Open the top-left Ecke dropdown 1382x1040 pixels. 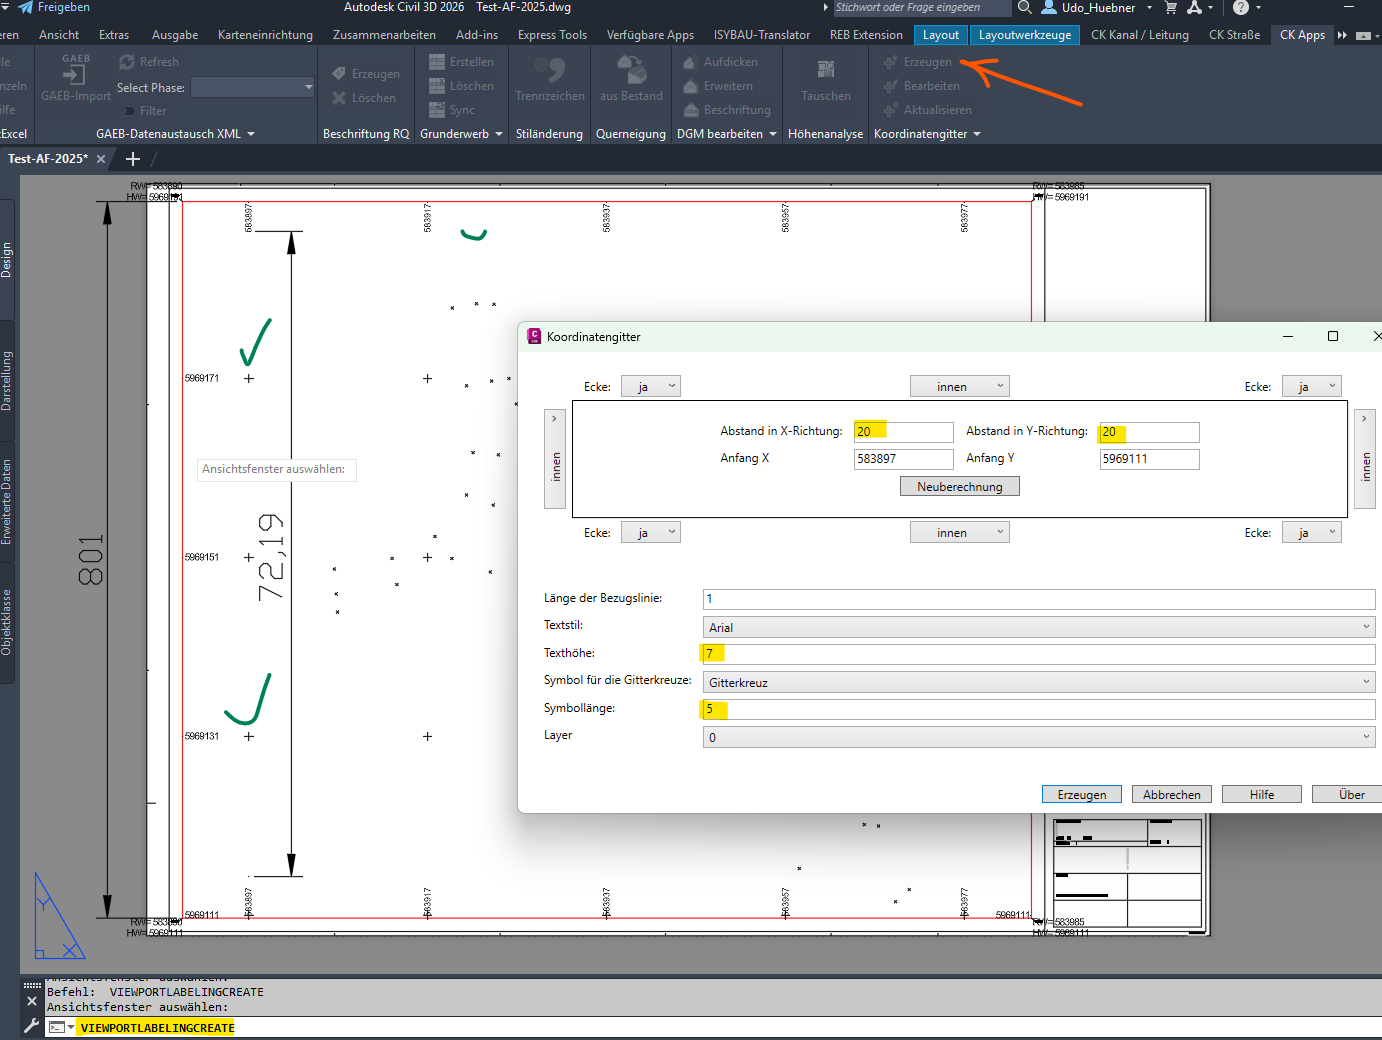650,387
